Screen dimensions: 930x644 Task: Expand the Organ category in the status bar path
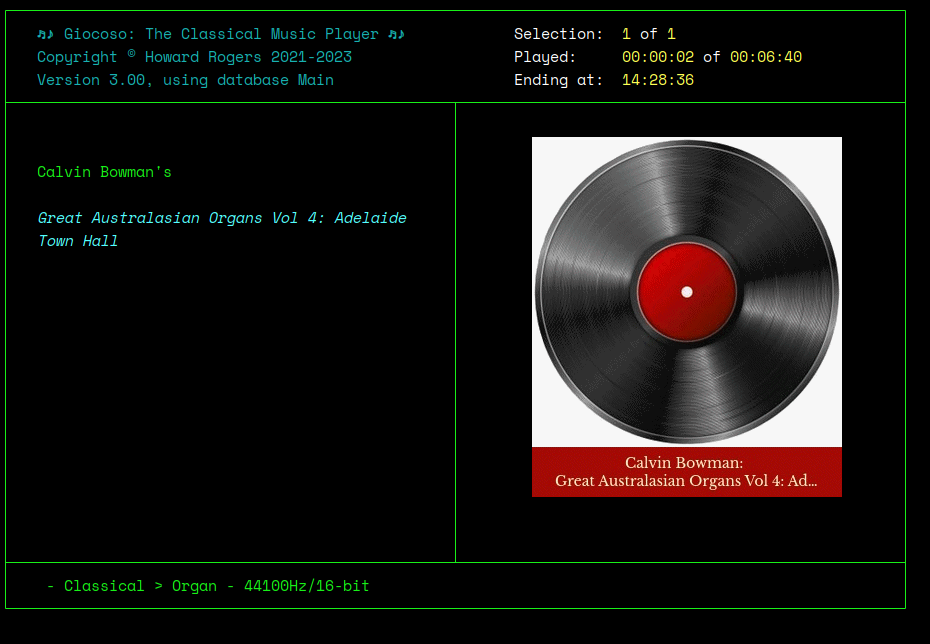coord(195,586)
